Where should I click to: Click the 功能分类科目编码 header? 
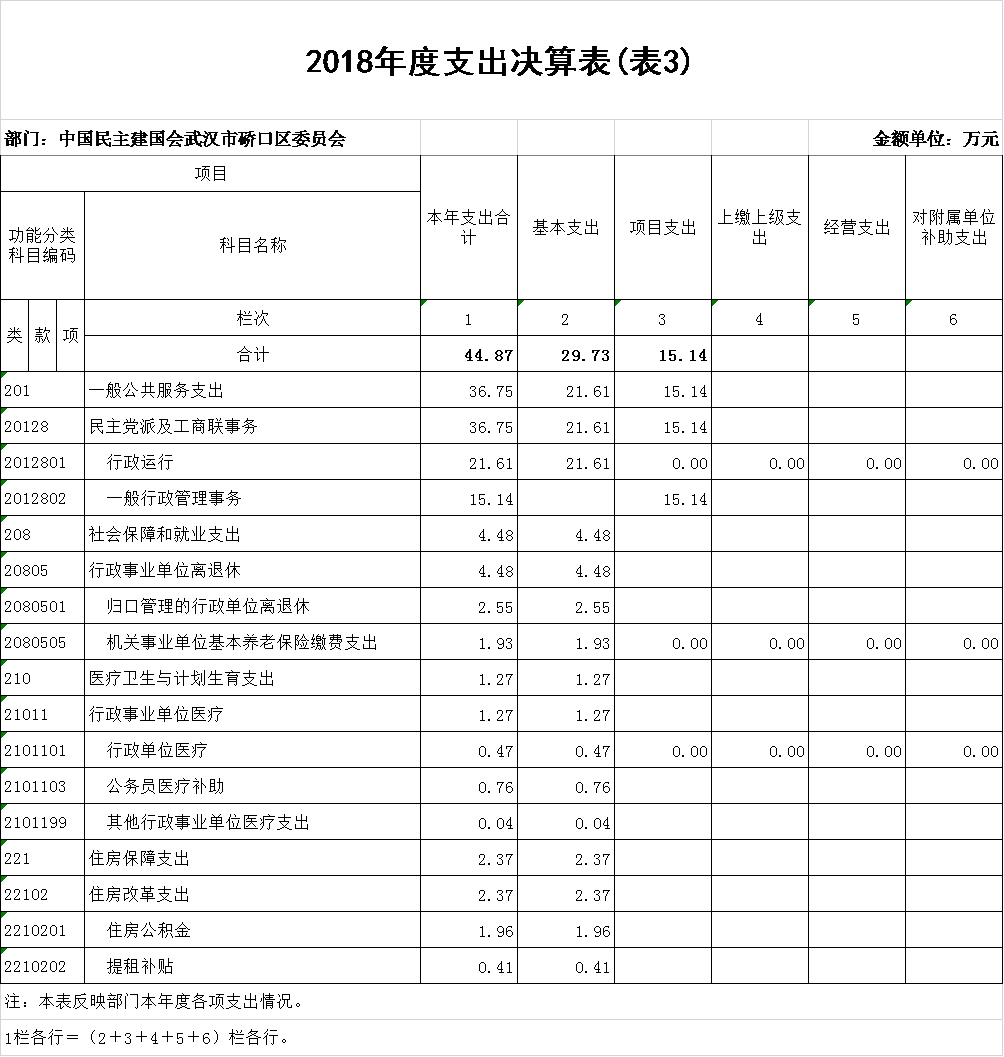42,245
